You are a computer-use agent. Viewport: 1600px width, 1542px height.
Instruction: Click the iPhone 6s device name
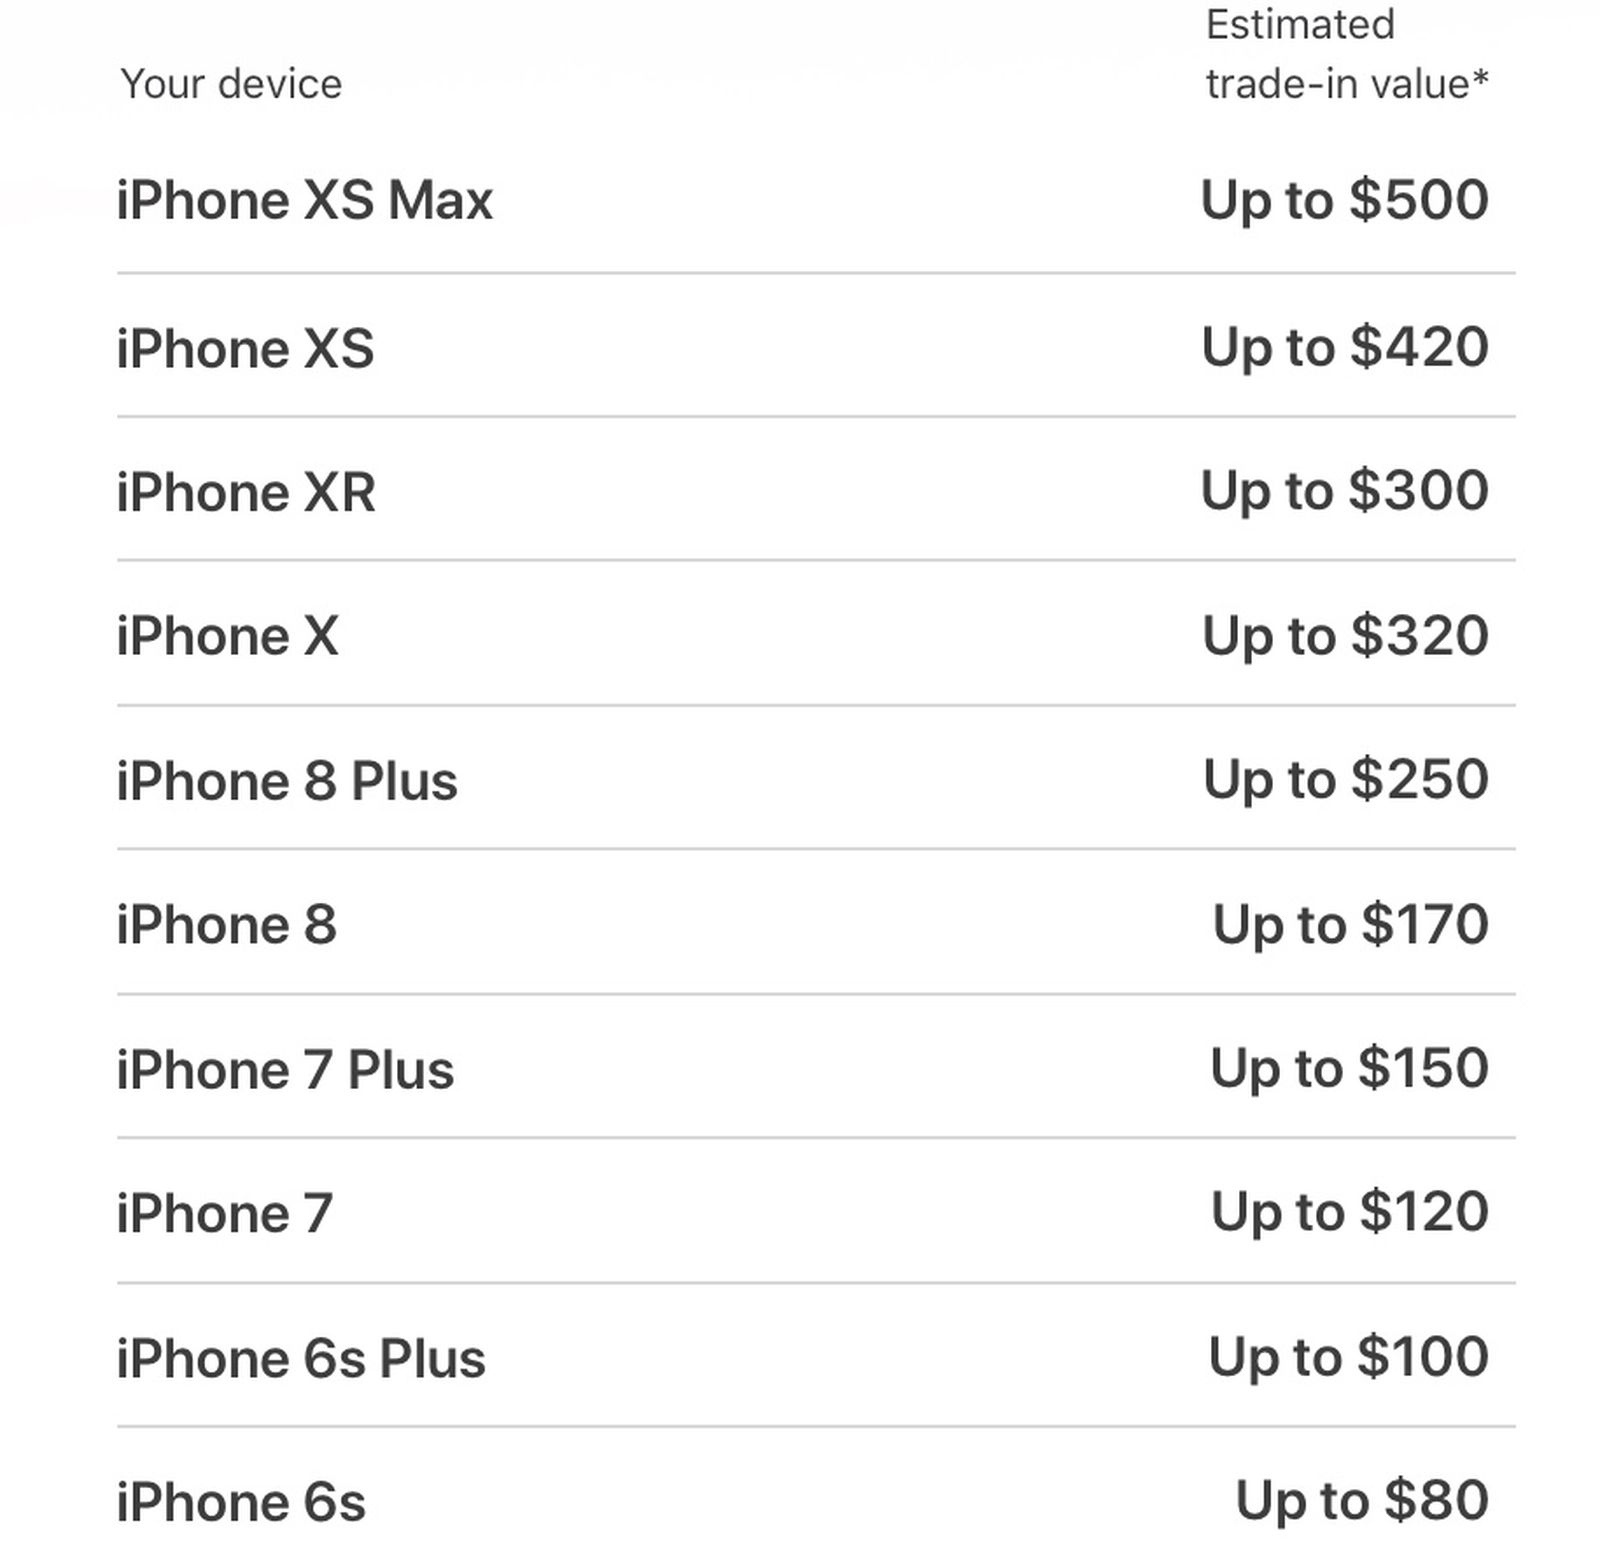click(x=241, y=1502)
